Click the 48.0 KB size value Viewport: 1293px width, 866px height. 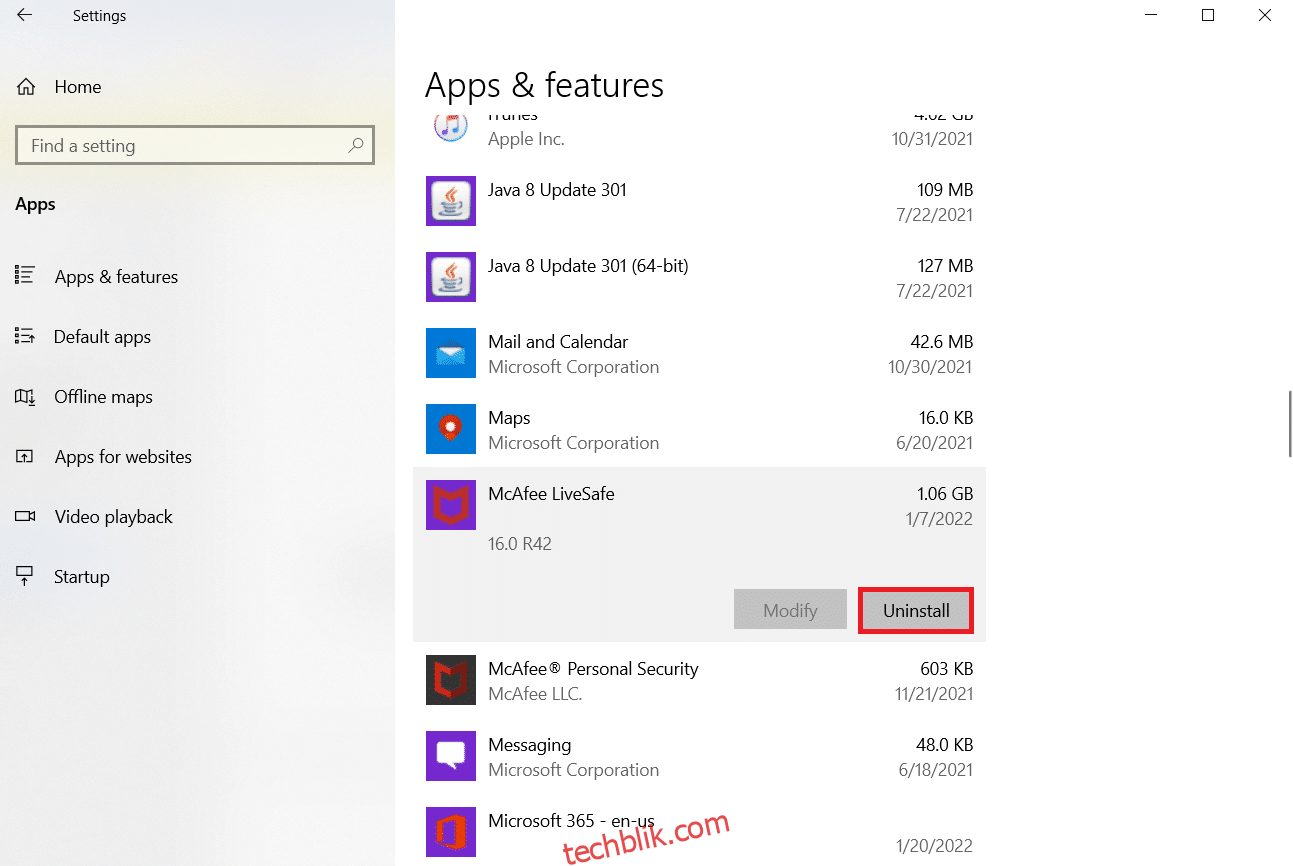point(943,745)
